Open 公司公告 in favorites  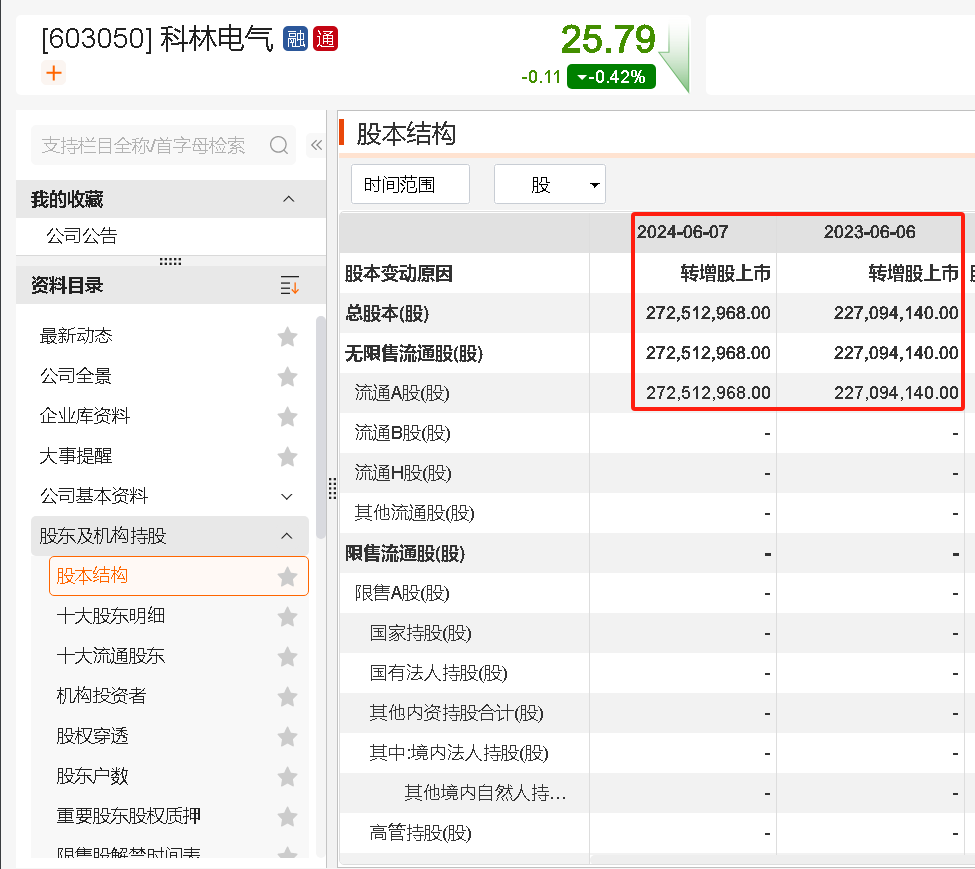click(x=81, y=236)
